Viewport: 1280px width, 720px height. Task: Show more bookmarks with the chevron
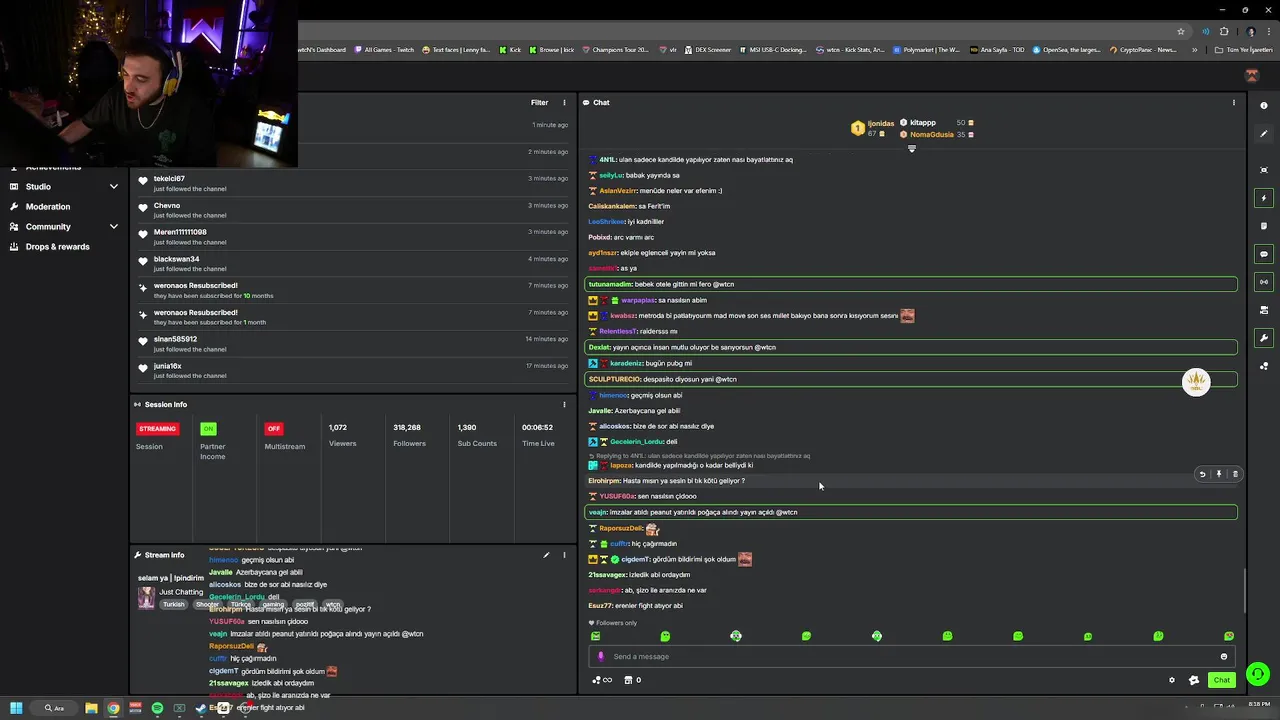(1194, 50)
